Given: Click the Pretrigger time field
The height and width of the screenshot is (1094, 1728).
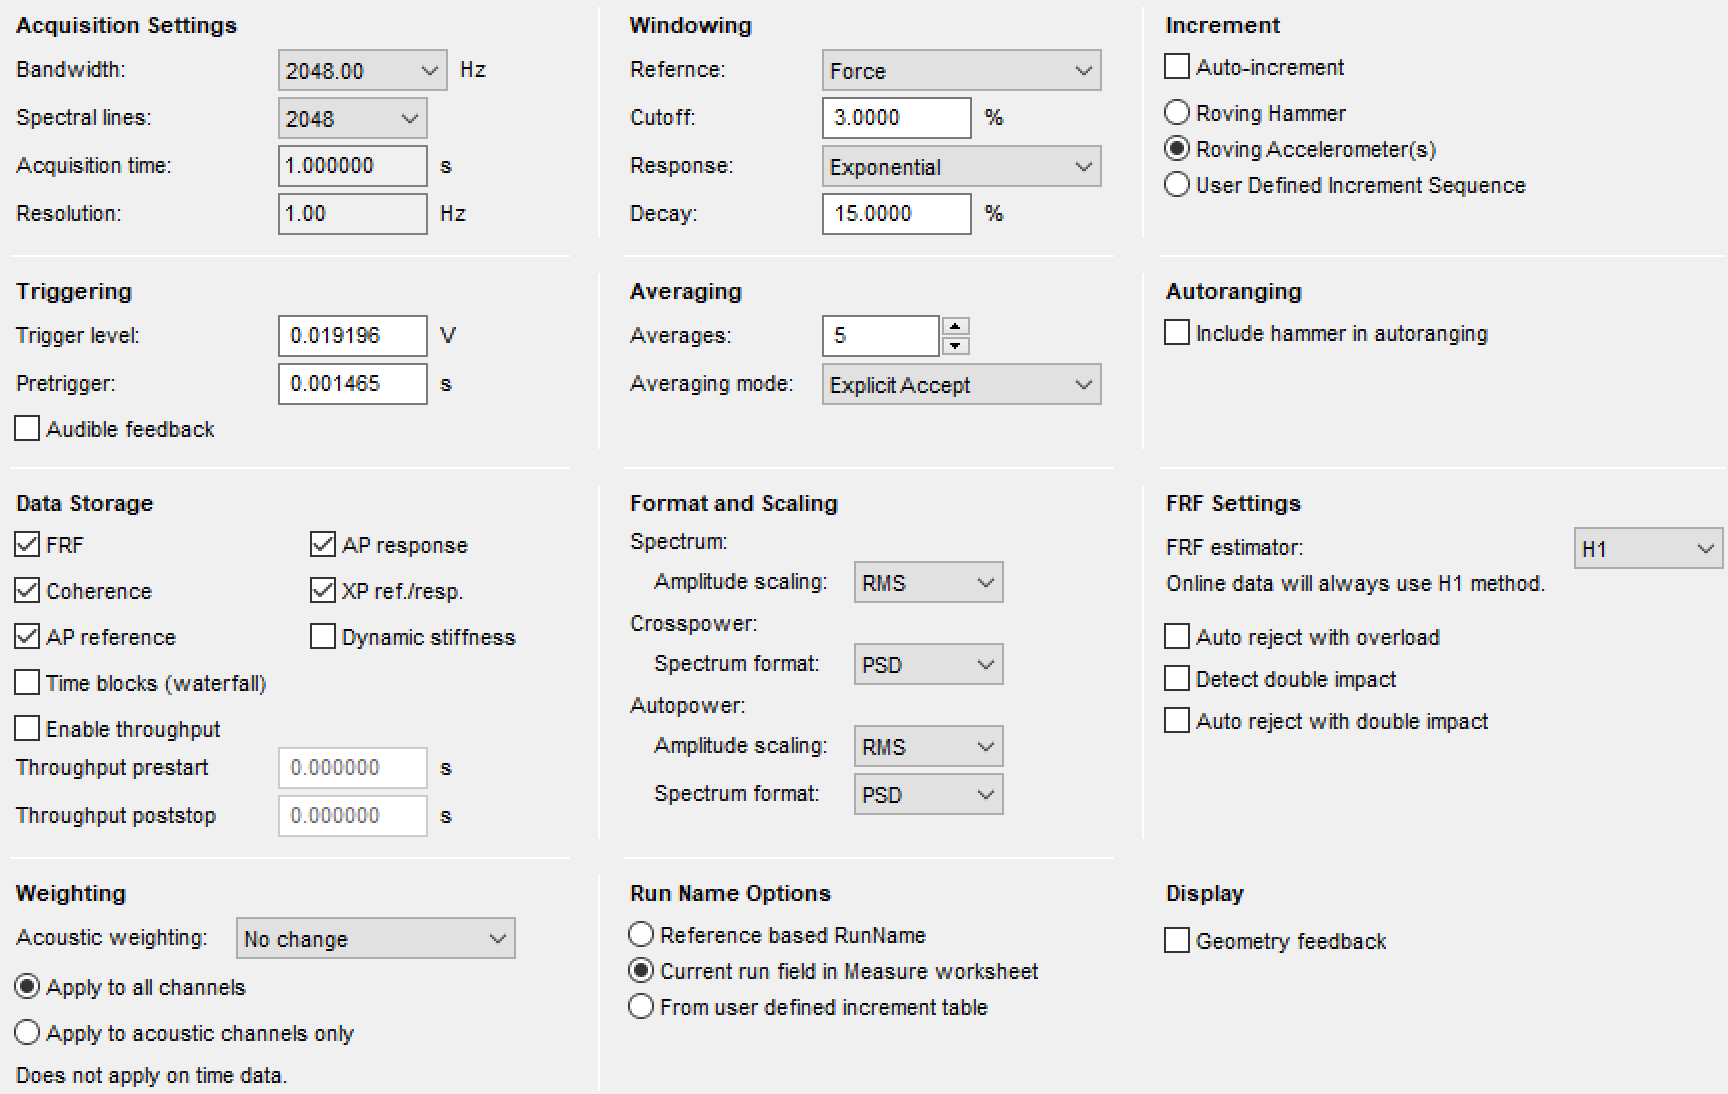Looking at the screenshot, I should [x=352, y=384].
